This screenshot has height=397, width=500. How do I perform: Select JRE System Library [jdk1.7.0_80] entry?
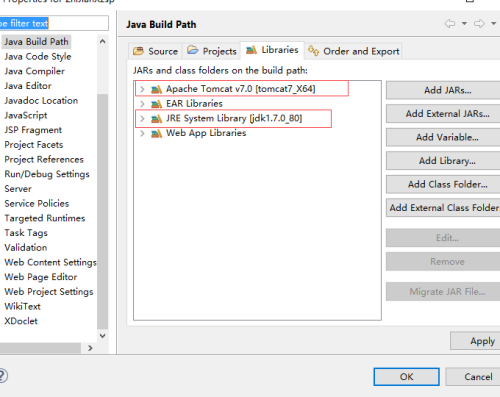pos(234,118)
